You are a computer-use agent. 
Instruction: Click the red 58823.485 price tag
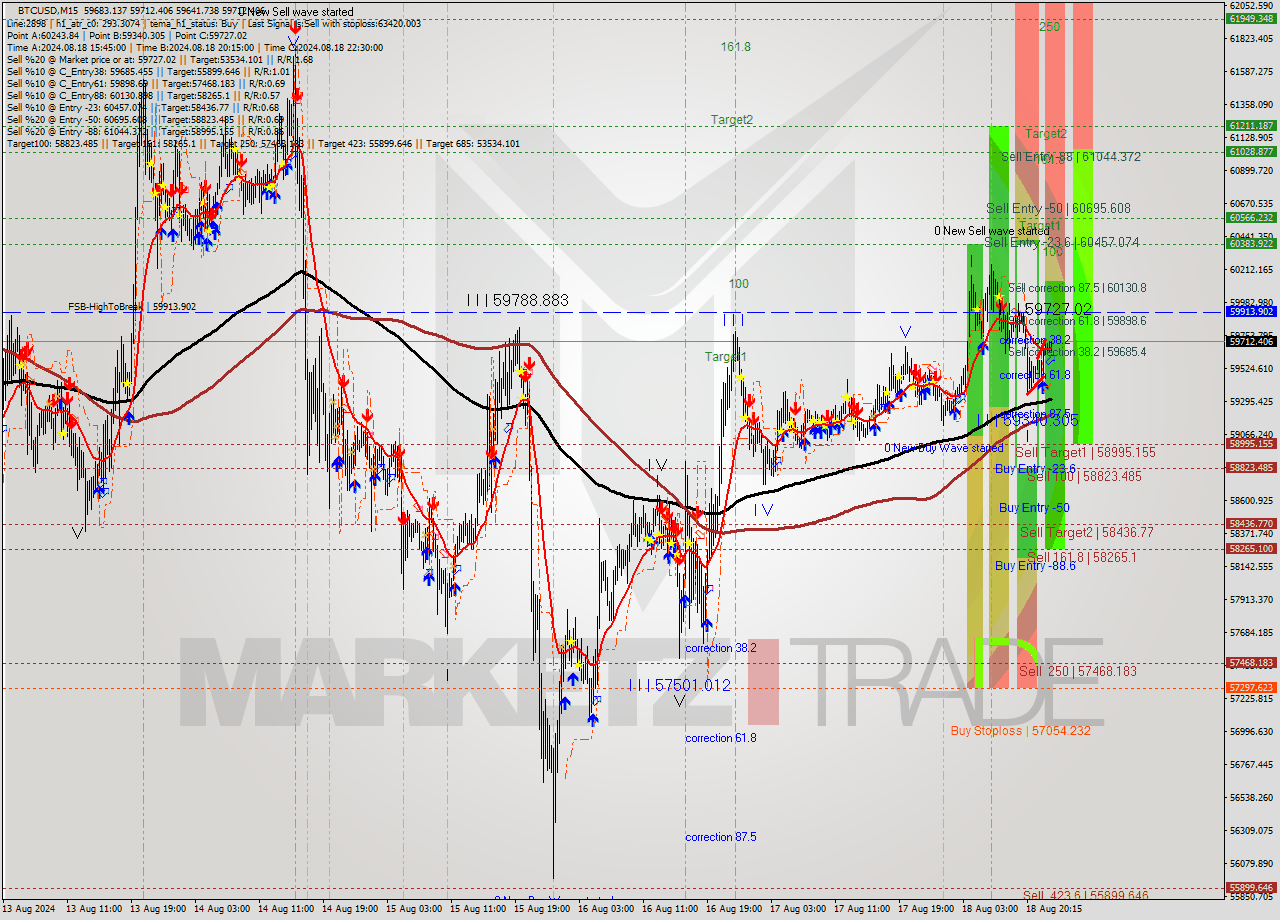[1251, 468]
